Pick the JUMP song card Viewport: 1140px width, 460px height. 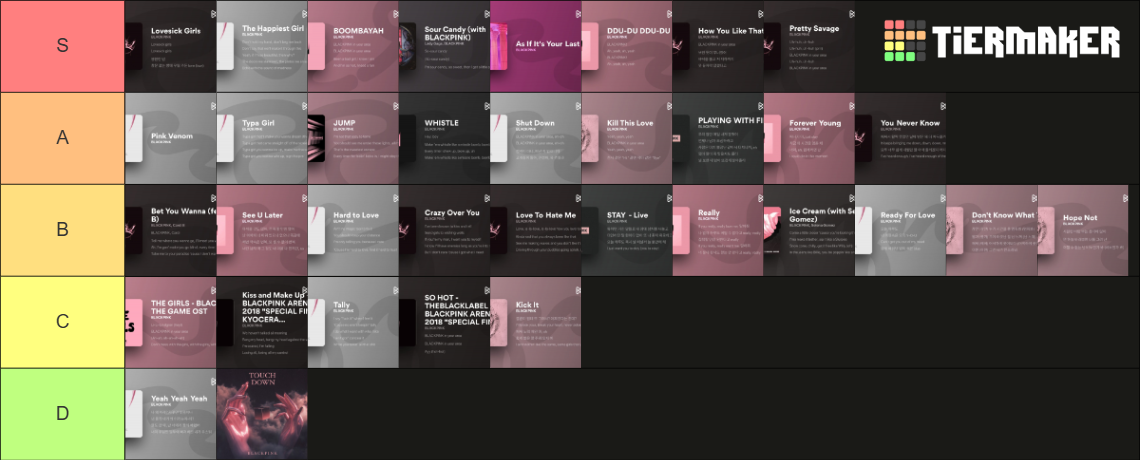pos(353,138)
